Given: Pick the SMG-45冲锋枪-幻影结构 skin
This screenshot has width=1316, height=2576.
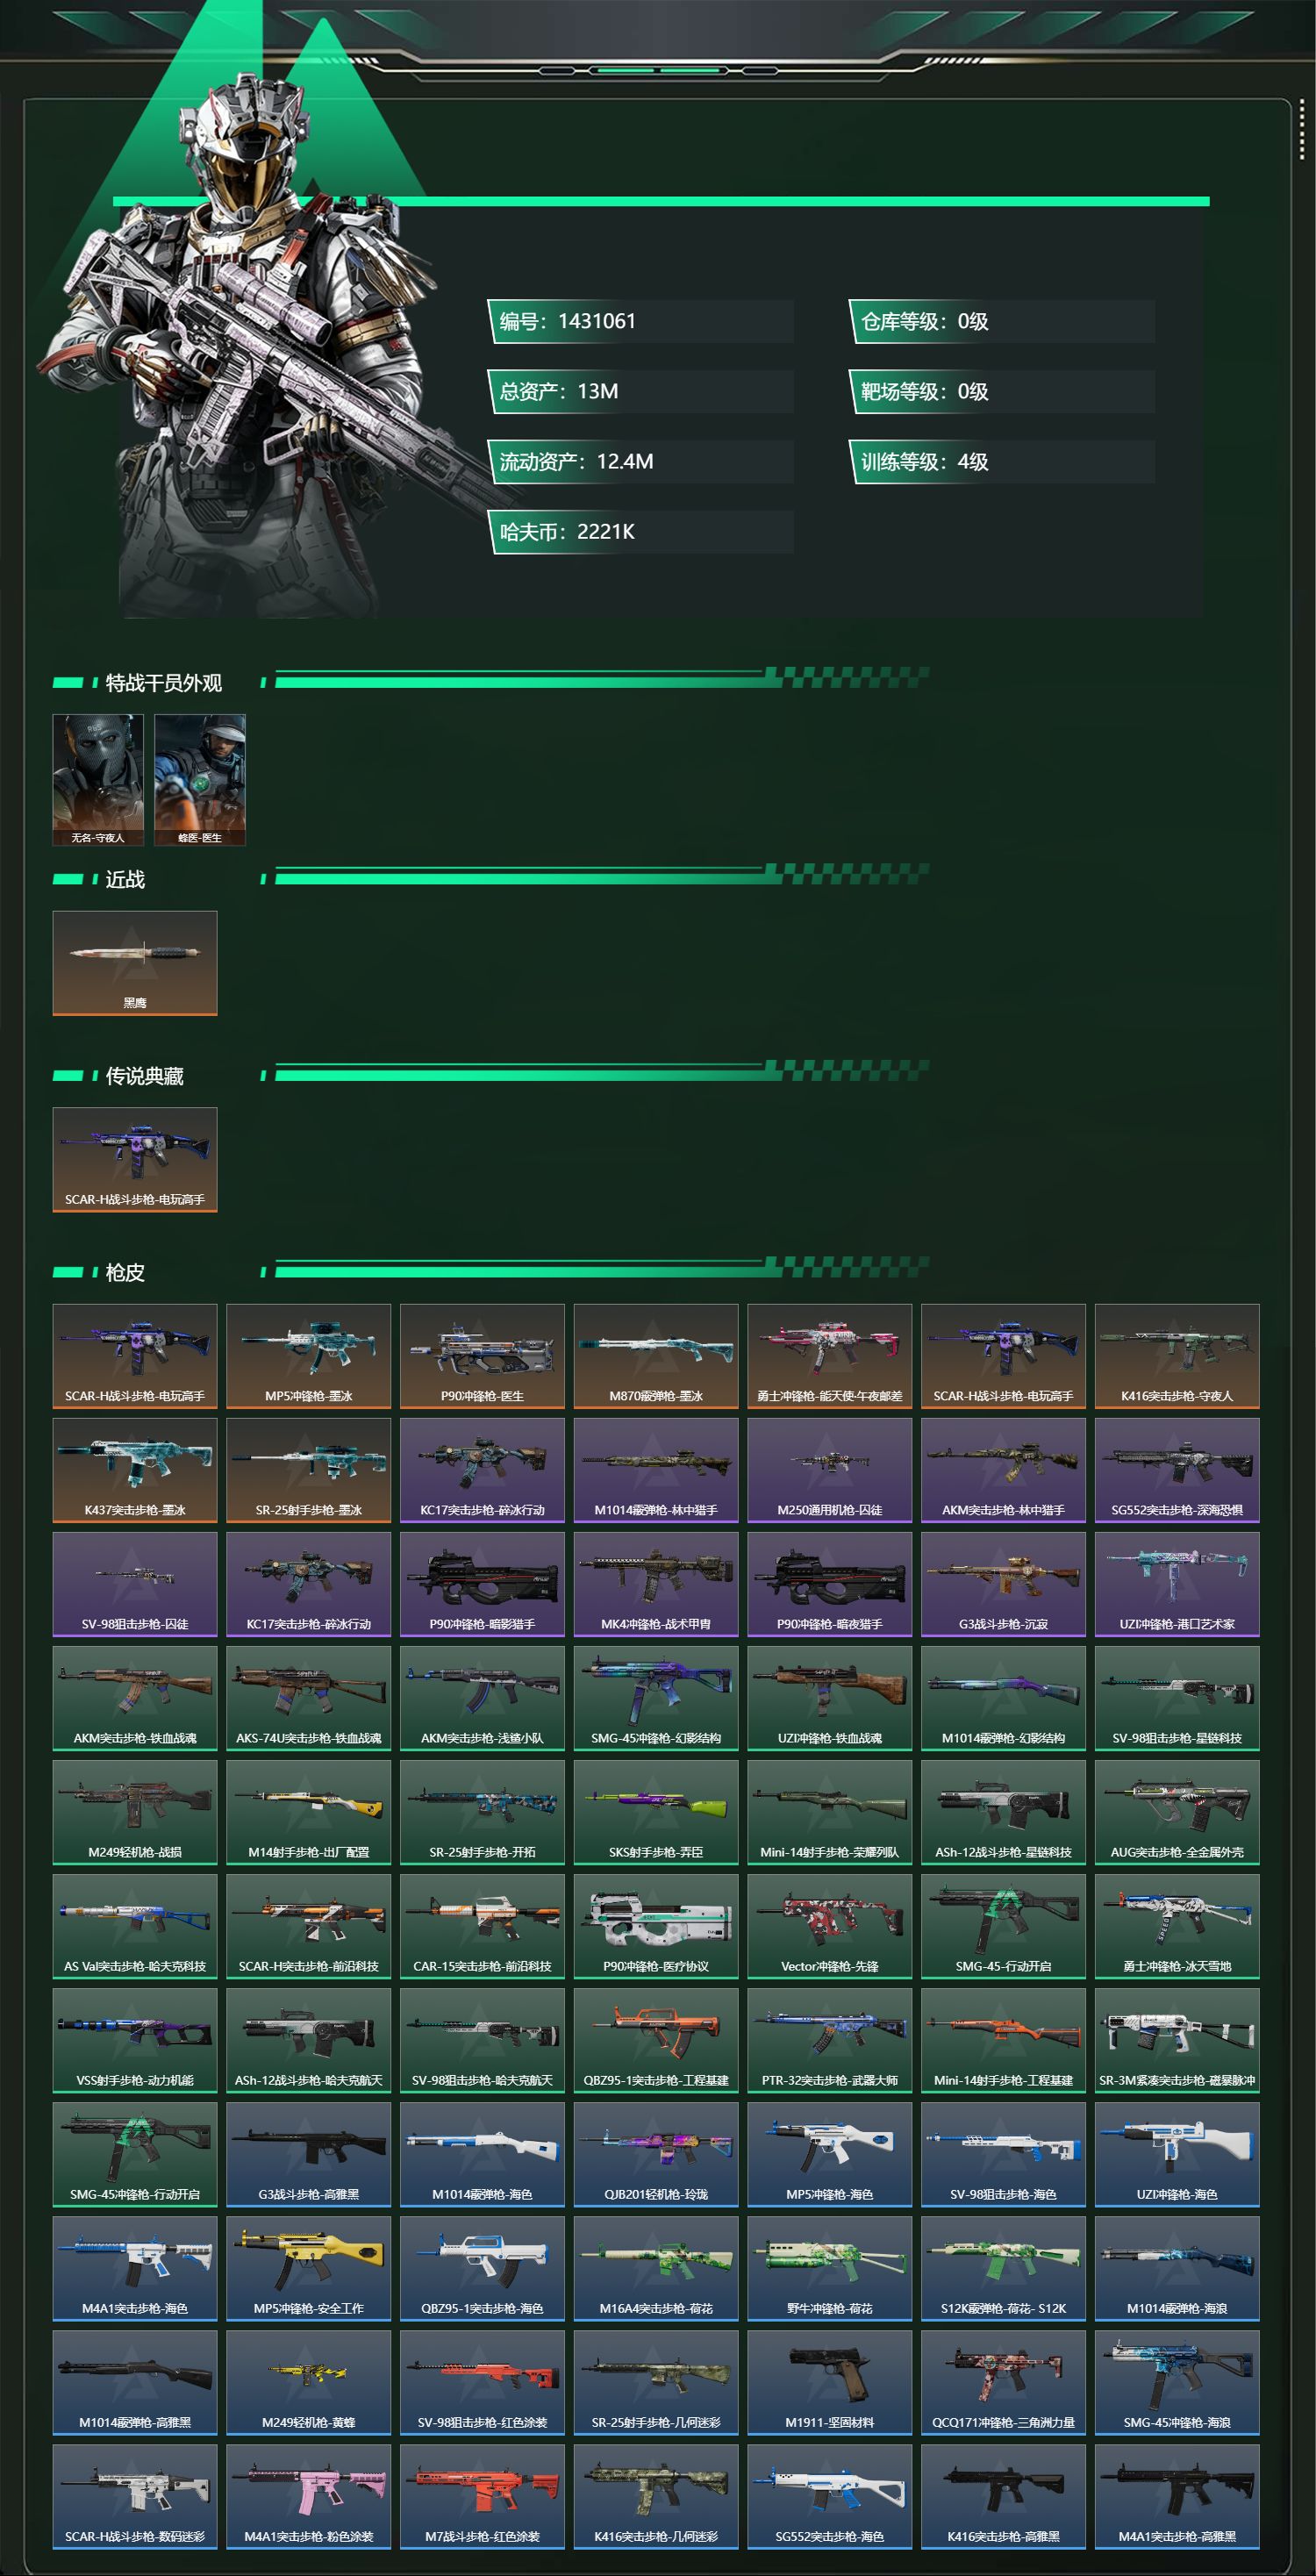Looking at the screenshot, I should pos(656,1698).
